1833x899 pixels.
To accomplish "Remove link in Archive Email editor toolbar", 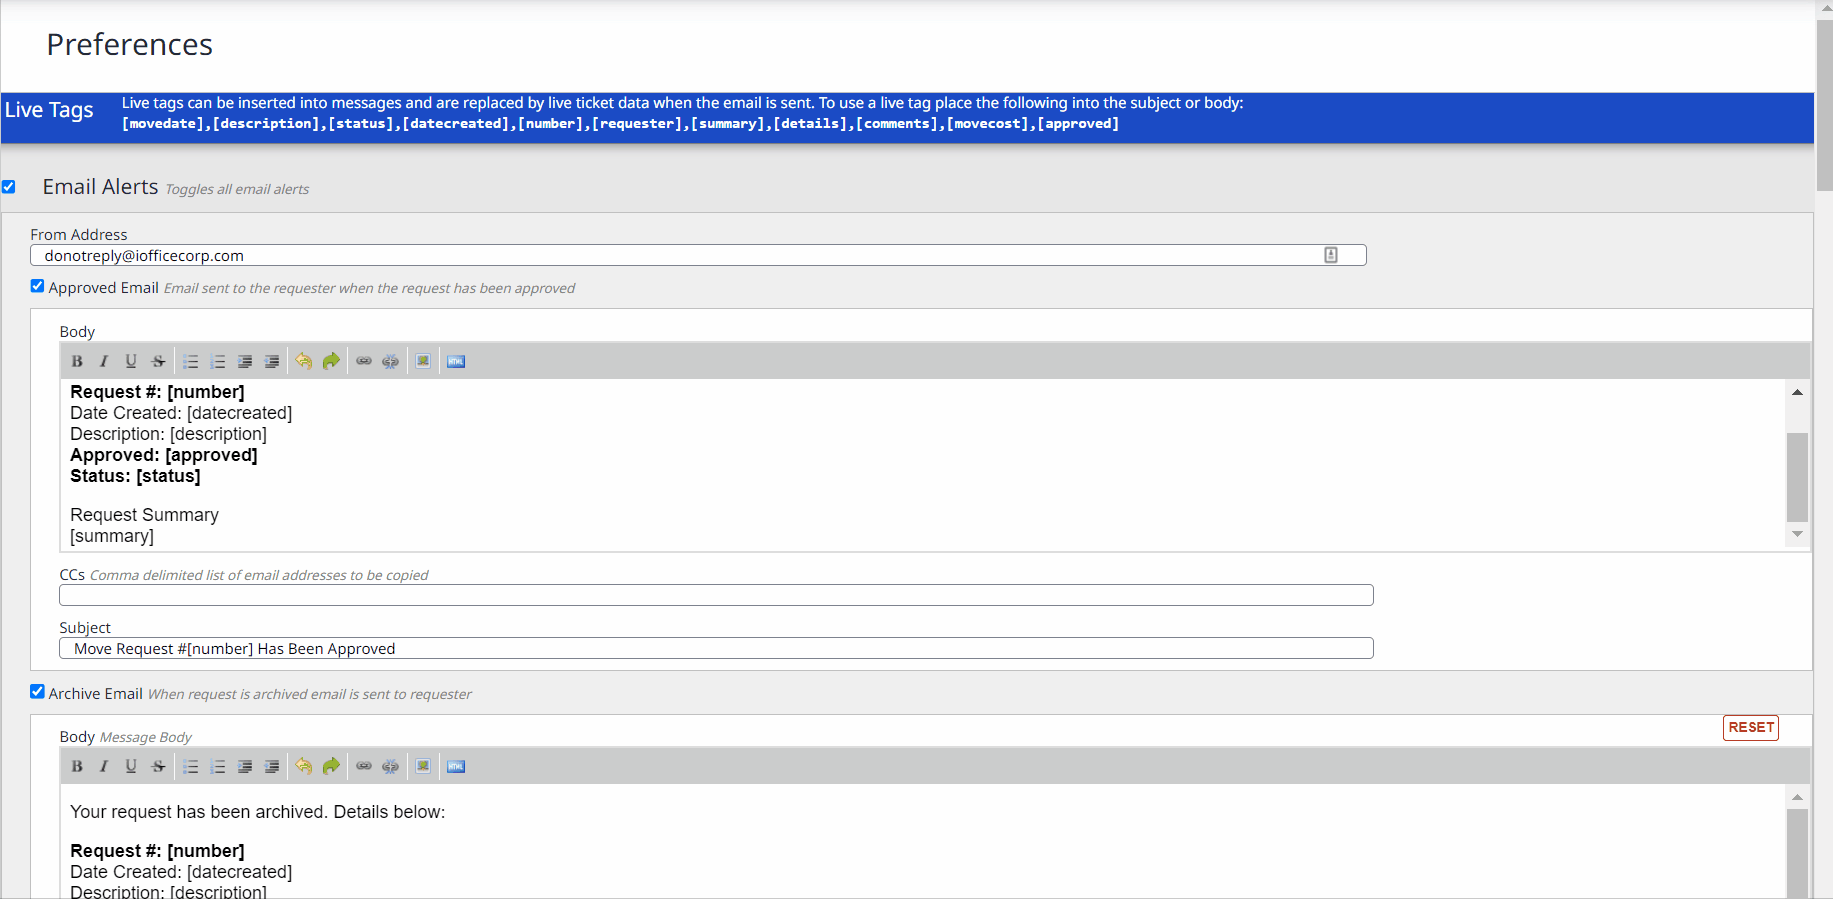I will click(391, 767).
